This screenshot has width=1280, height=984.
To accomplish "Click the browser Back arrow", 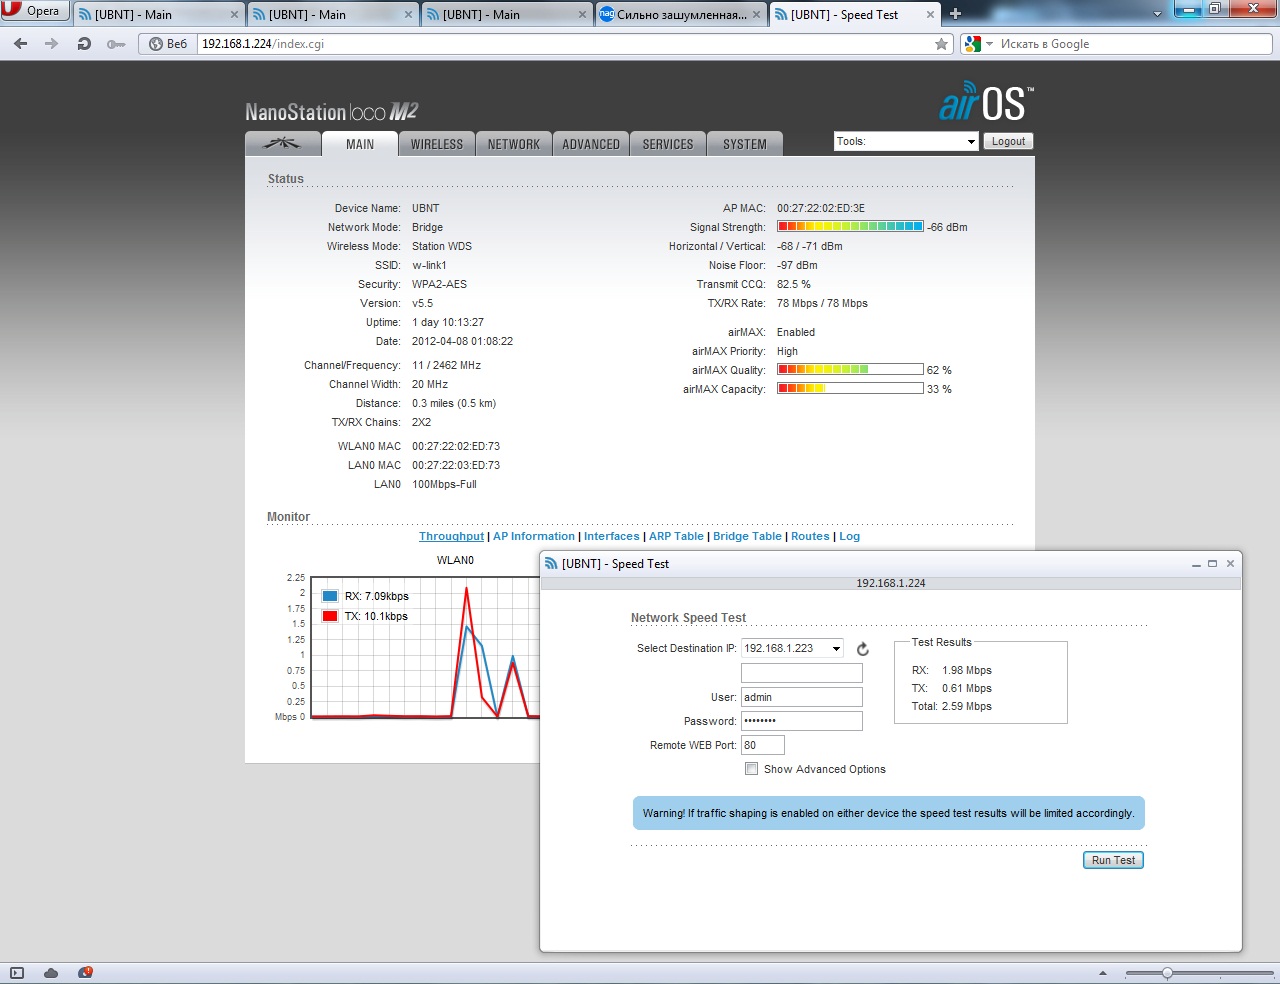I will 20,44.
